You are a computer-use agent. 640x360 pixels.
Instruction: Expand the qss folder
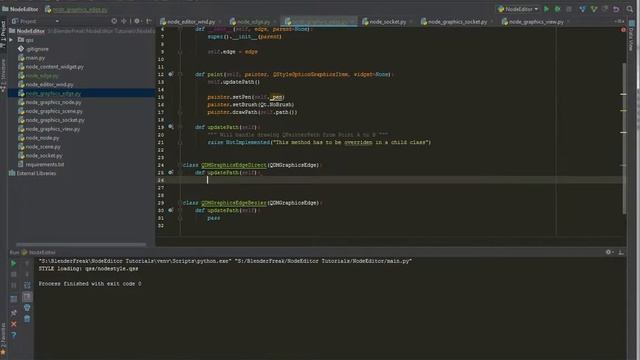pos(11,40)
